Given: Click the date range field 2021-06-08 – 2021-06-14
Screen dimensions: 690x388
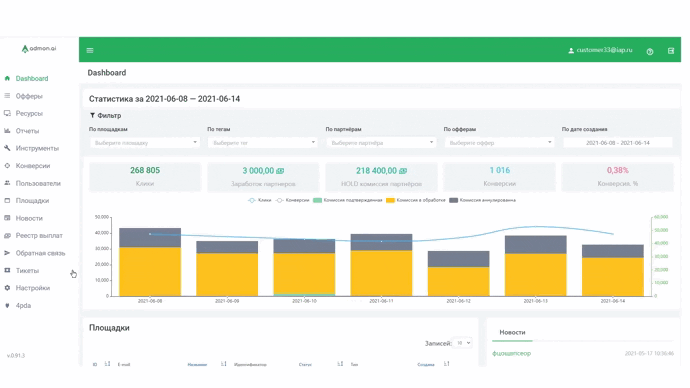Looking at the screenshot, I should [618, 143].
